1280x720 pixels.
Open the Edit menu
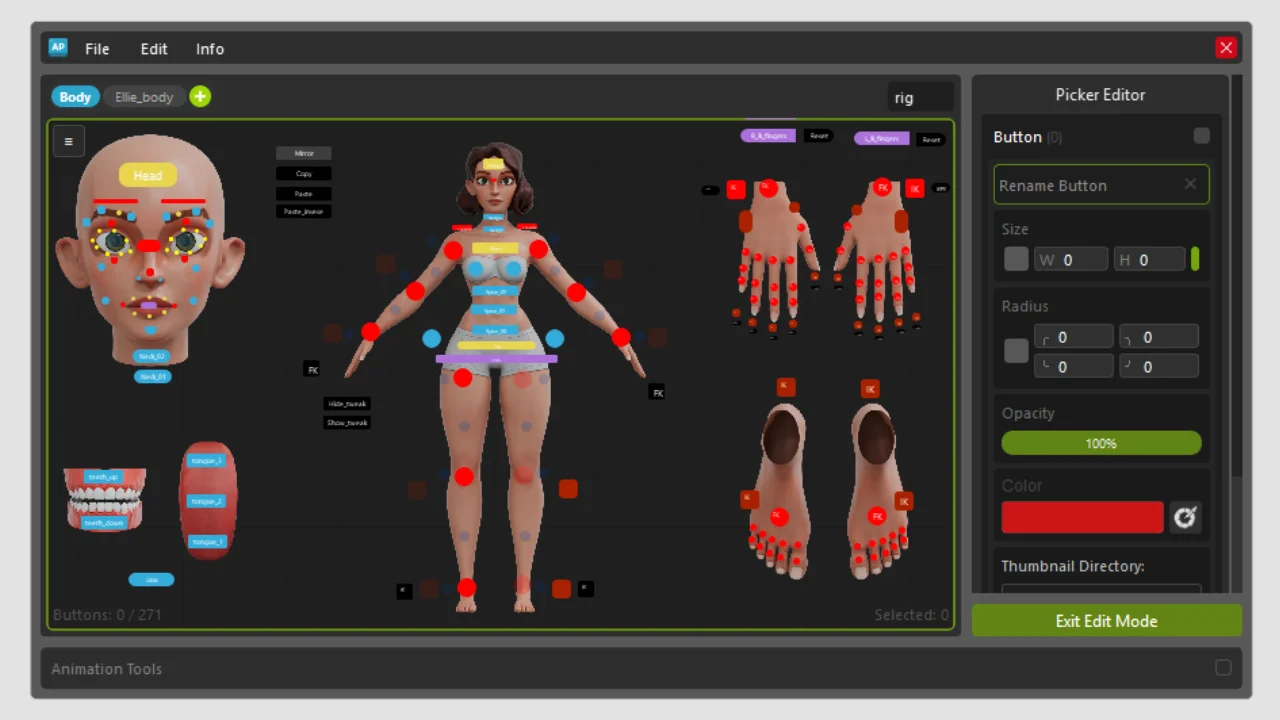(x=153, y=48)
